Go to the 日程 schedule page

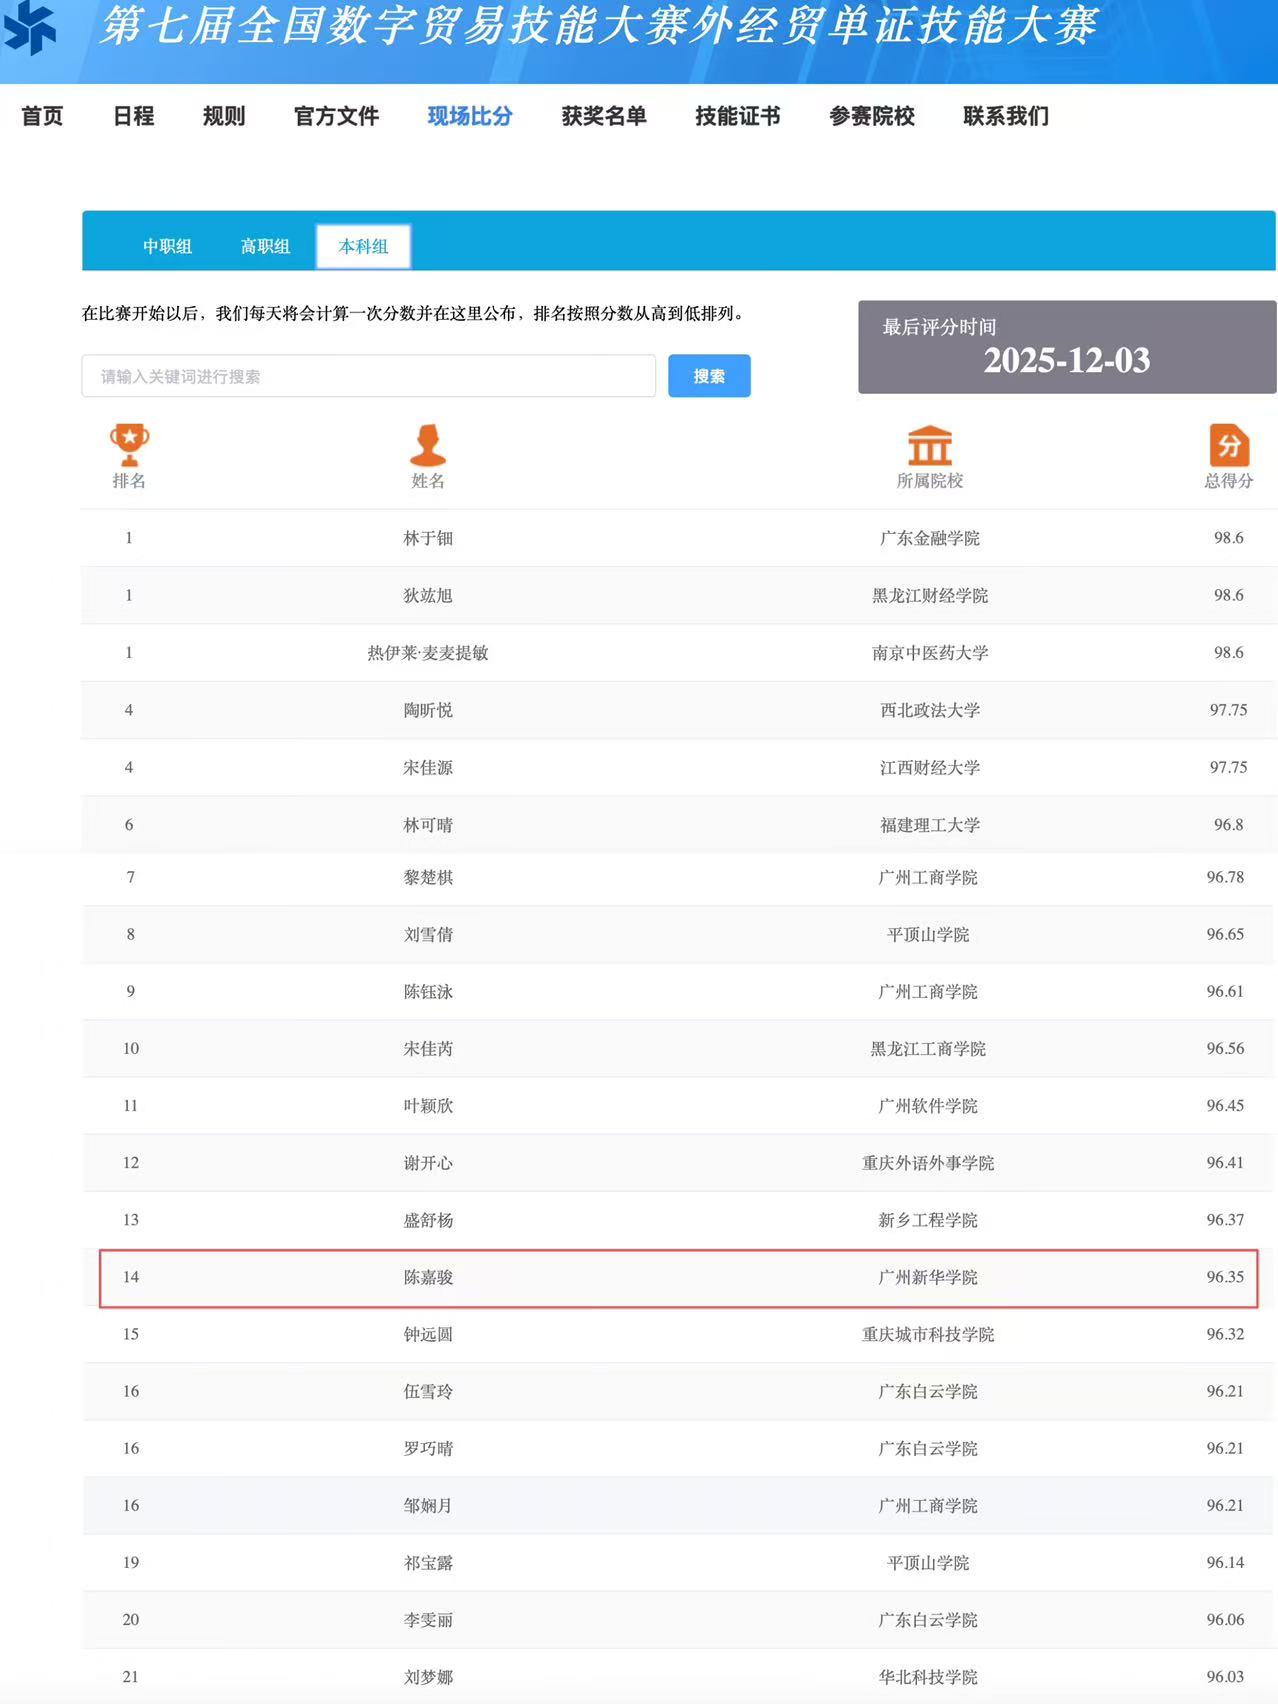coord(133,116)
